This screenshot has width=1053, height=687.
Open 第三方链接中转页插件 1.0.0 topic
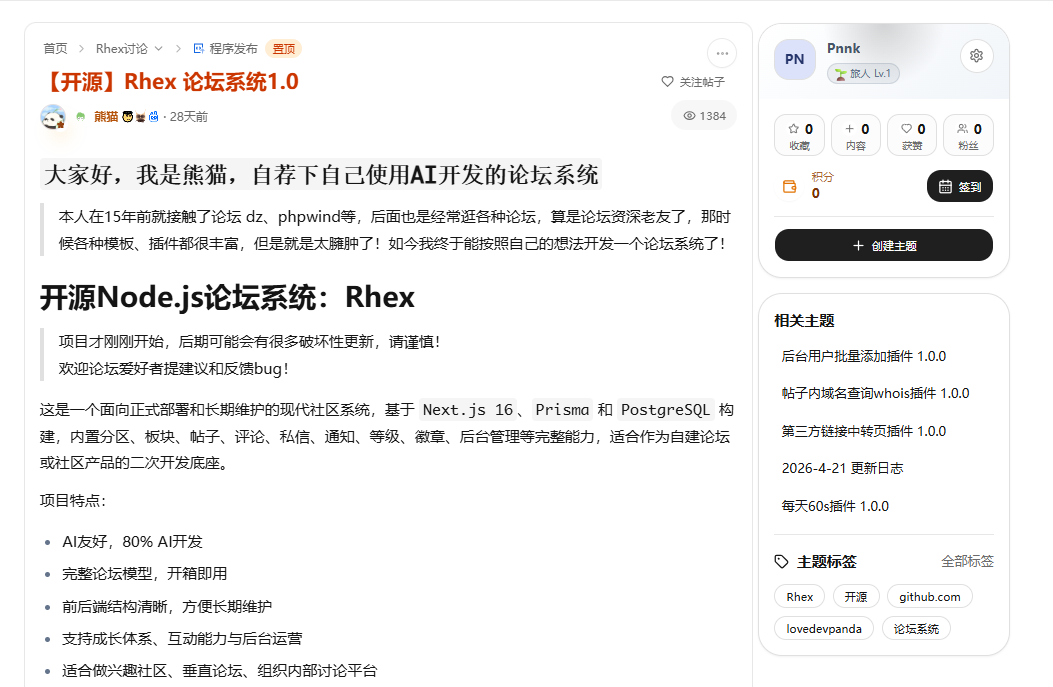pos(864,431)
